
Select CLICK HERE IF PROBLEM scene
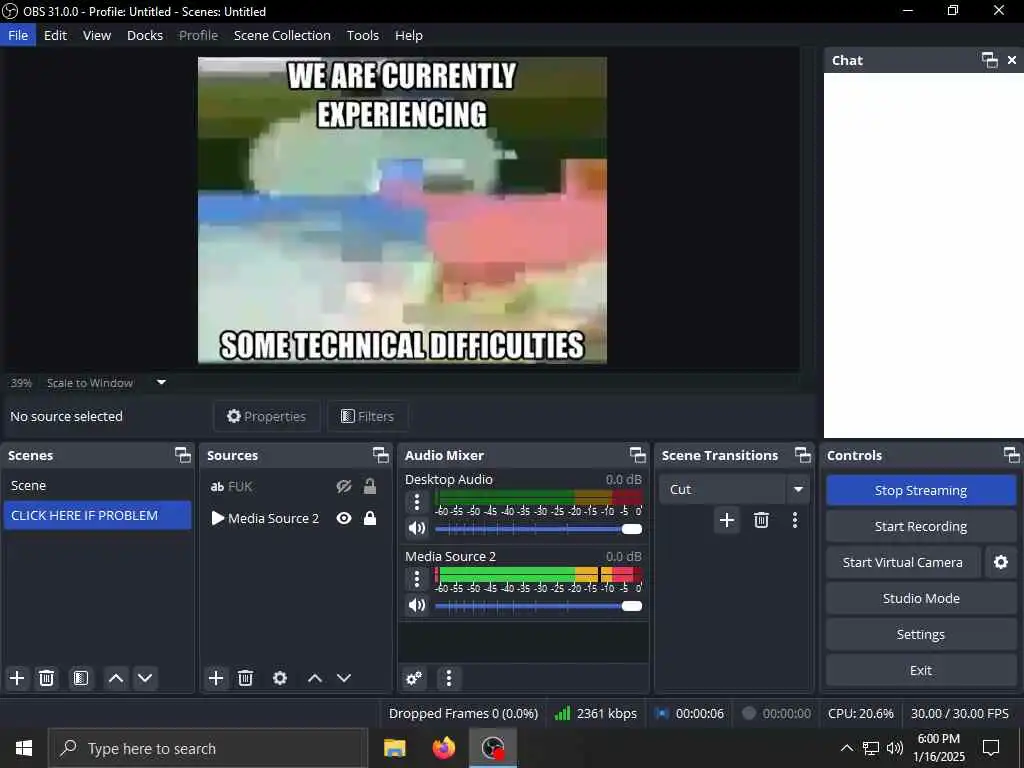(x=97, y=515)
